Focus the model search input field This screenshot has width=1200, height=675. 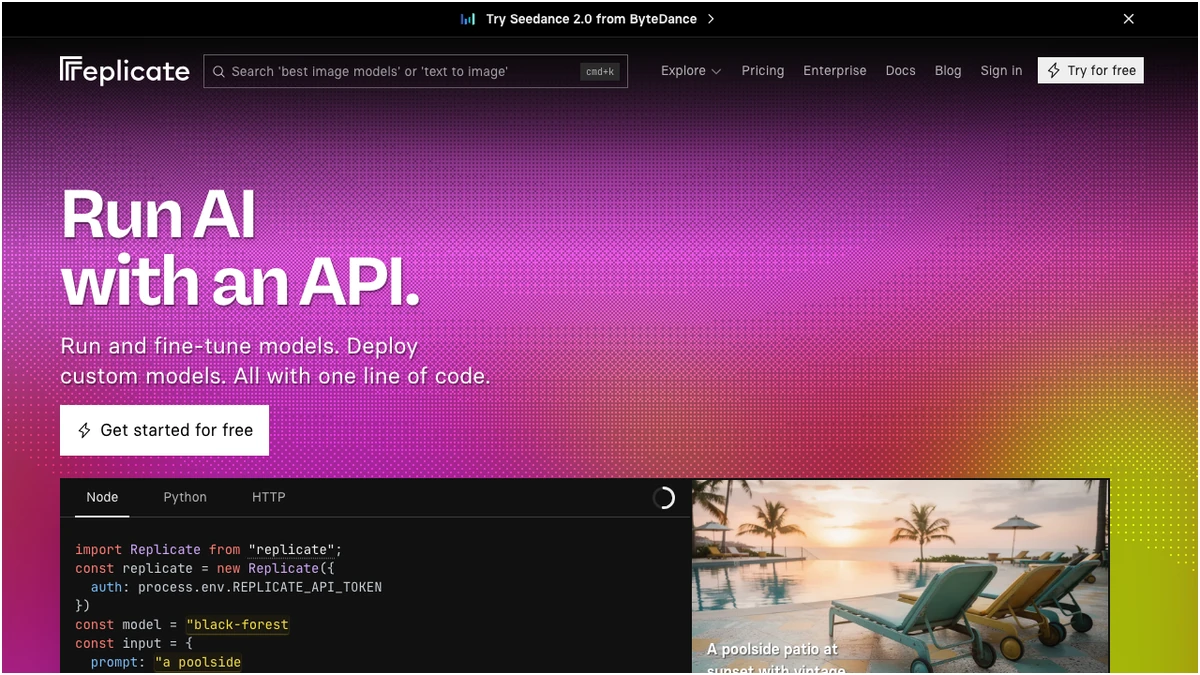tap(400, 71)
